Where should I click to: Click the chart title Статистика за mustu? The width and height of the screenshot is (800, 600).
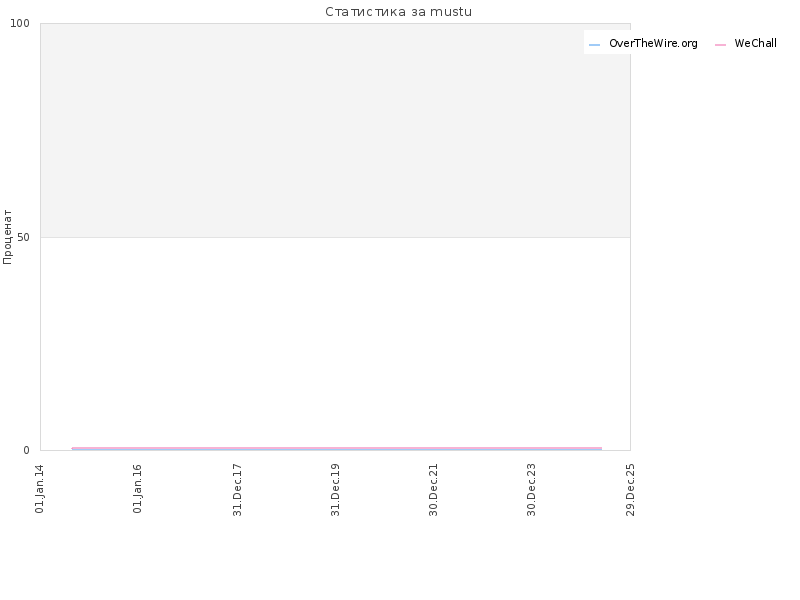coord(398,12)
